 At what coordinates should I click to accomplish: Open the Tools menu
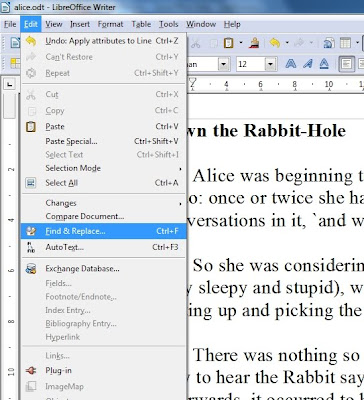(x=168, y=24)
